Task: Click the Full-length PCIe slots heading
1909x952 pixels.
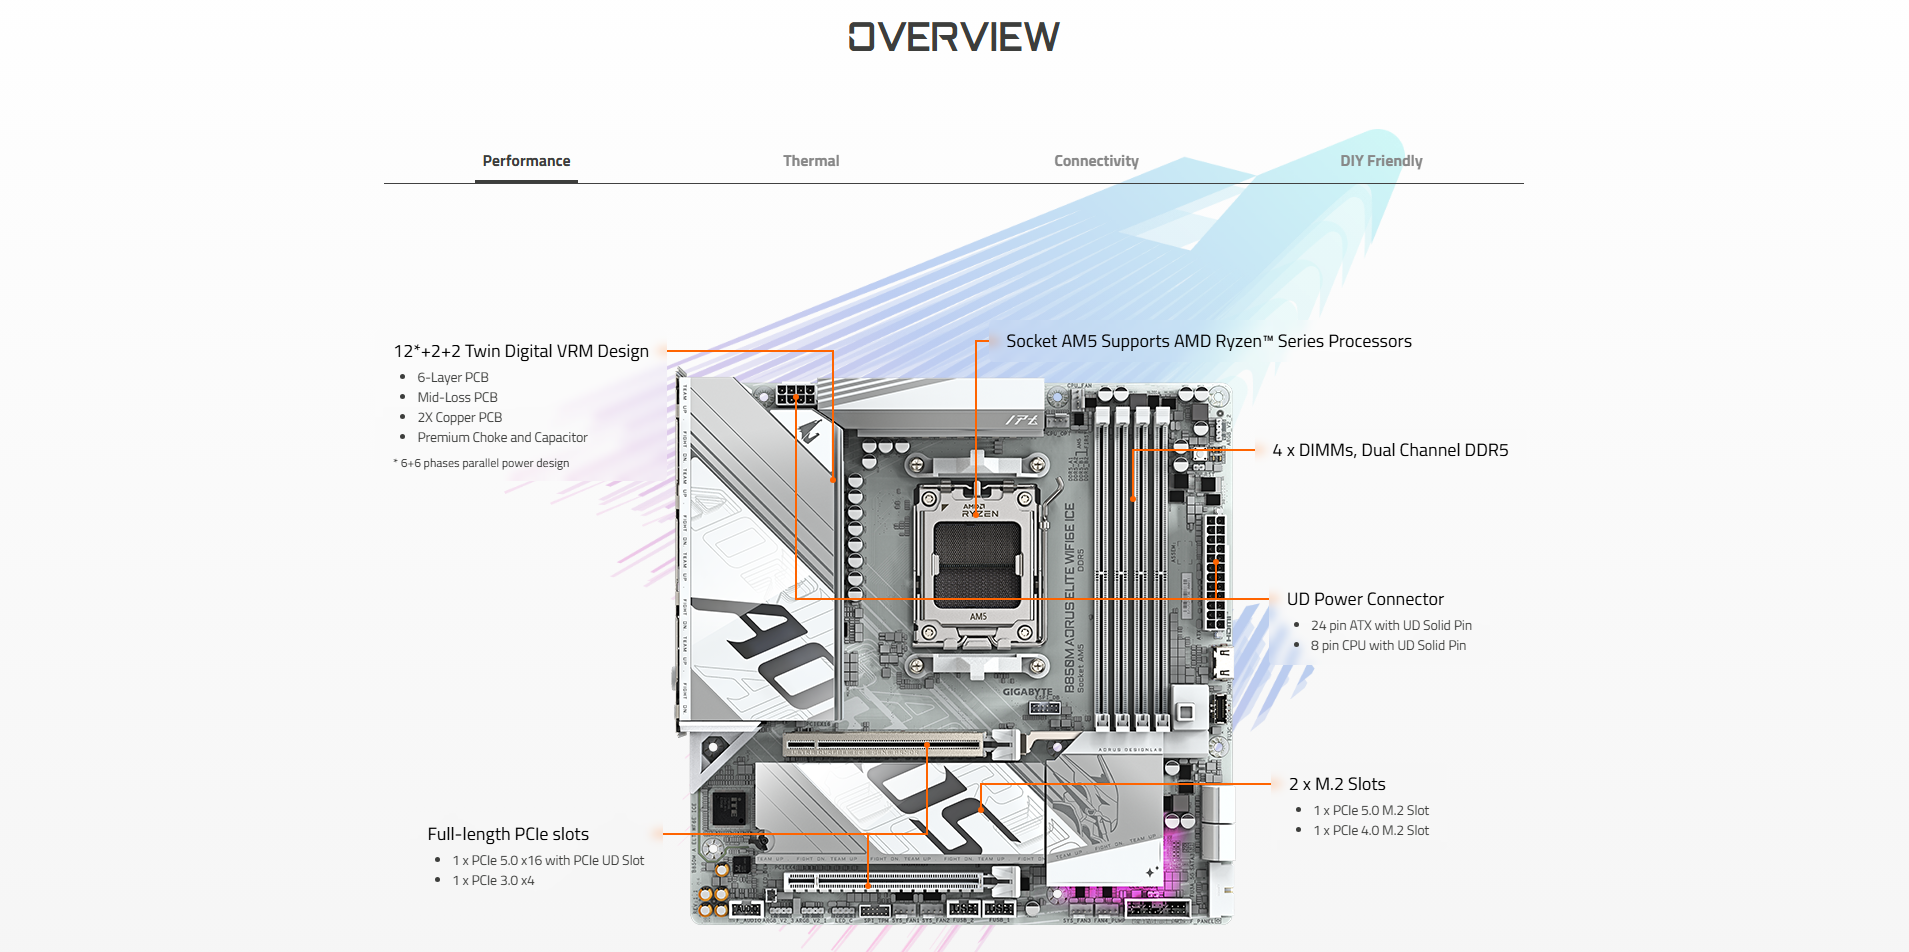Action: point(508,834)
